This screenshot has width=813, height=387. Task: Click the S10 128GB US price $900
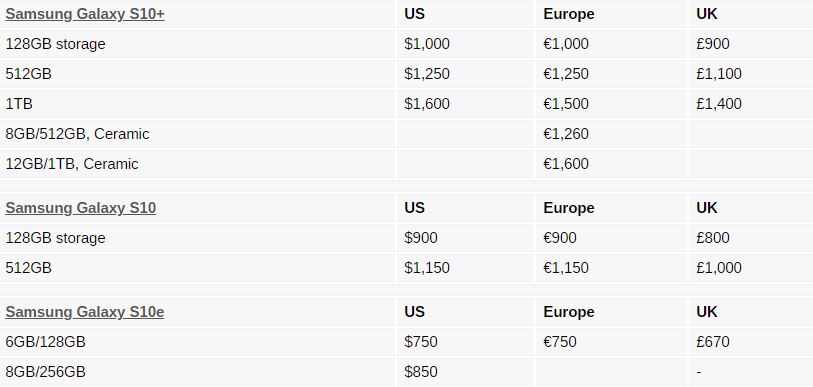[420, 238]
